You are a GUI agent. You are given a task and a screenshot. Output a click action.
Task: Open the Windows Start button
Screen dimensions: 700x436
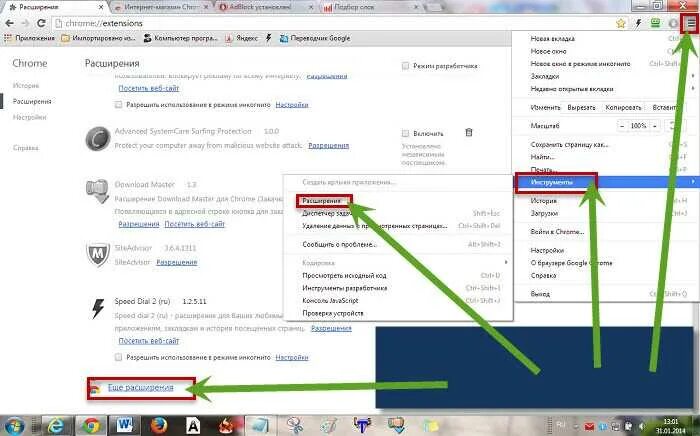[14, 425]
